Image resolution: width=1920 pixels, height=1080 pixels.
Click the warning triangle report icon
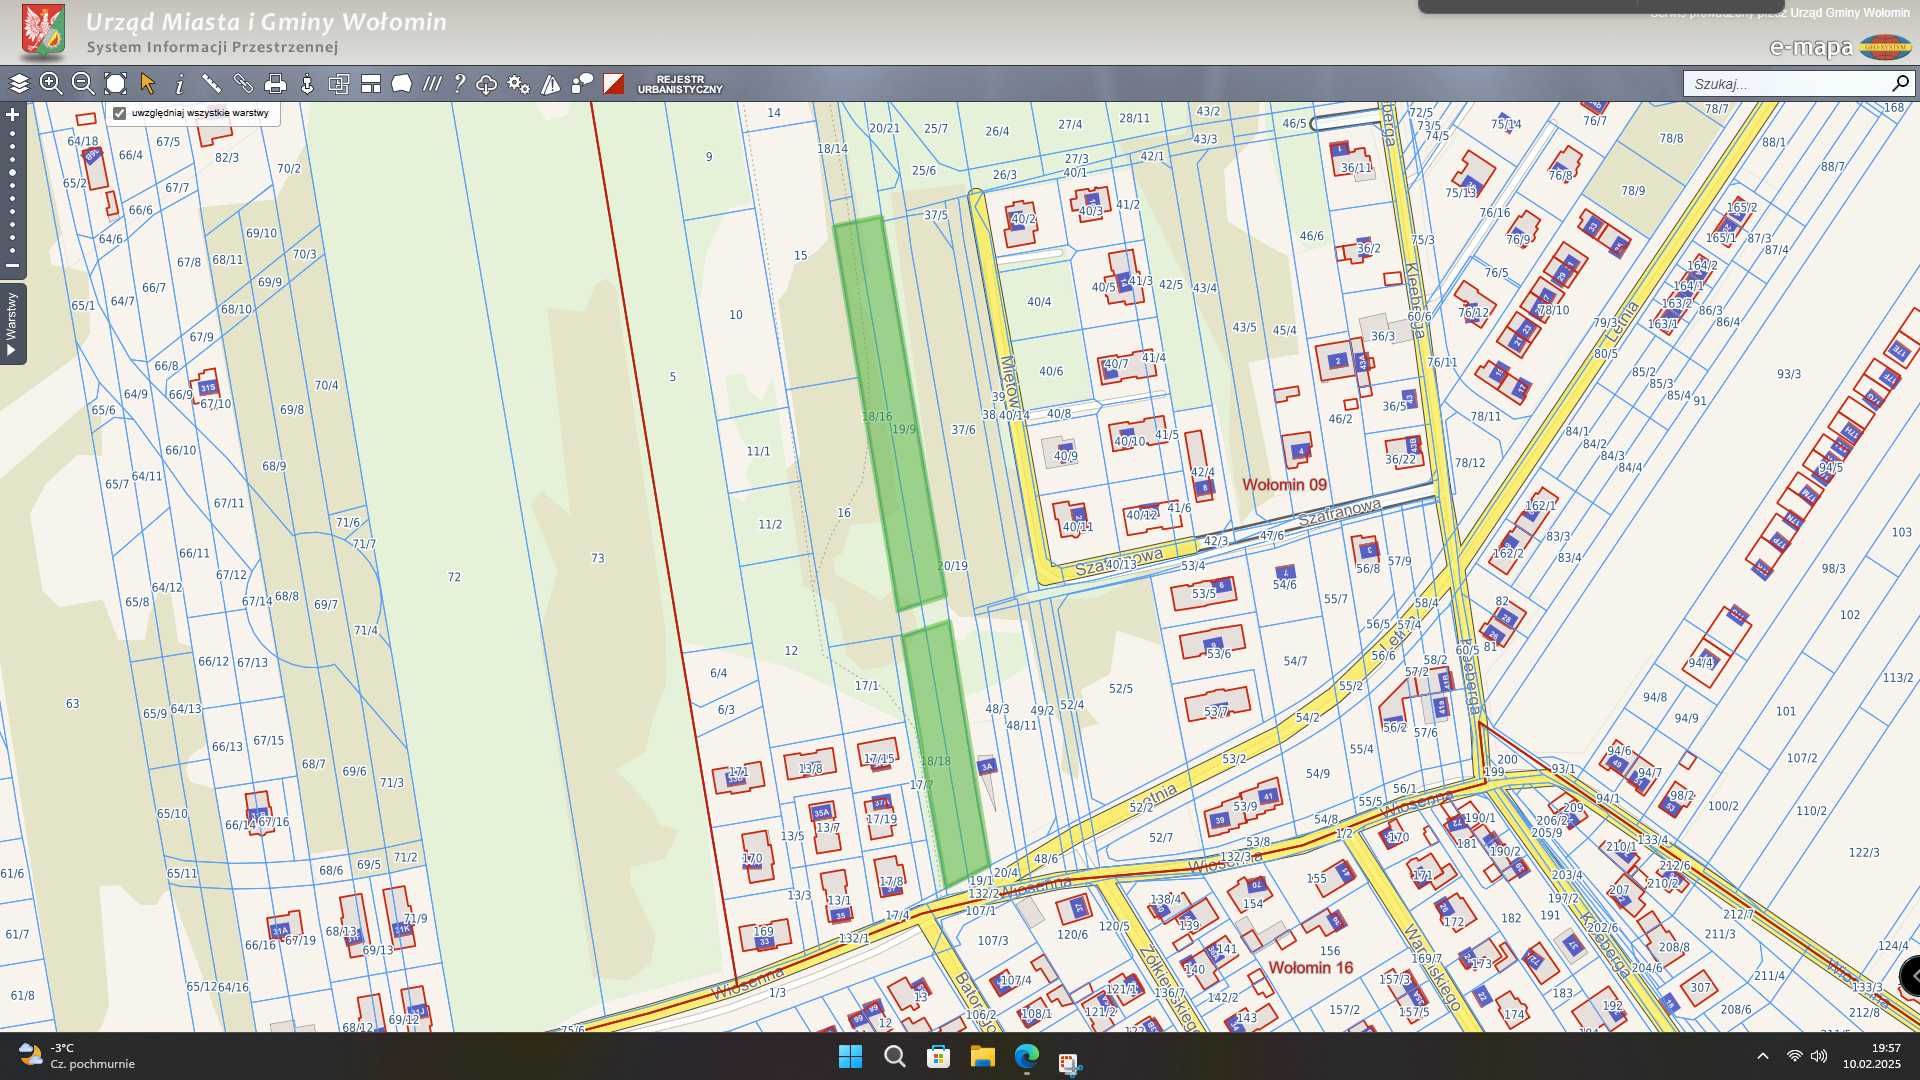point(551,84)
